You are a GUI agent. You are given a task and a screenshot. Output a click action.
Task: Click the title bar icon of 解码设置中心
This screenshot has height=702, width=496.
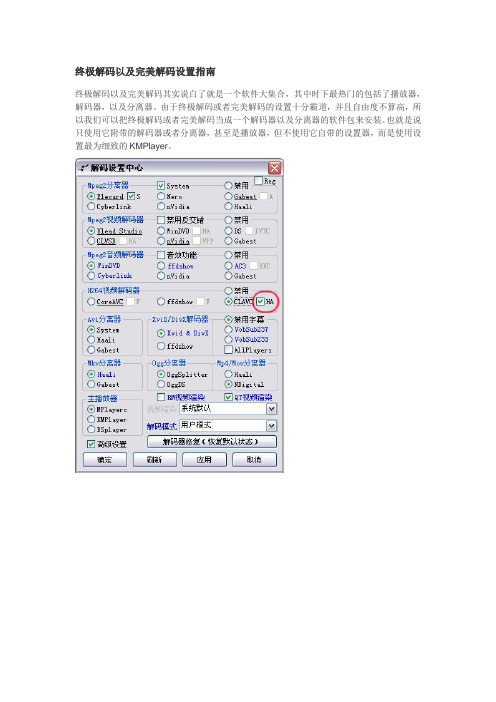point(83,168)
